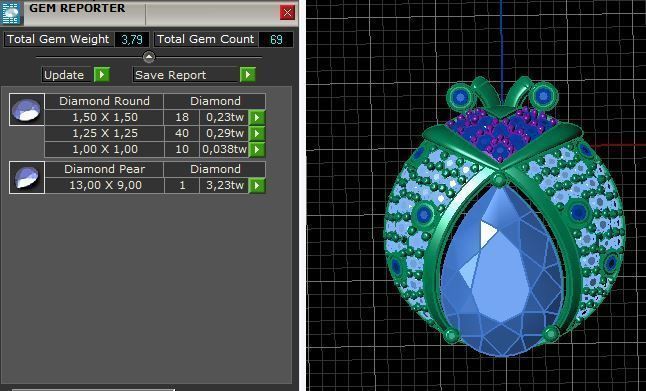Click the green arrow for 1,00 X 1,00 row
This screenshot has width=646, height=391.
pyautogui.click(x=257, y=149)
